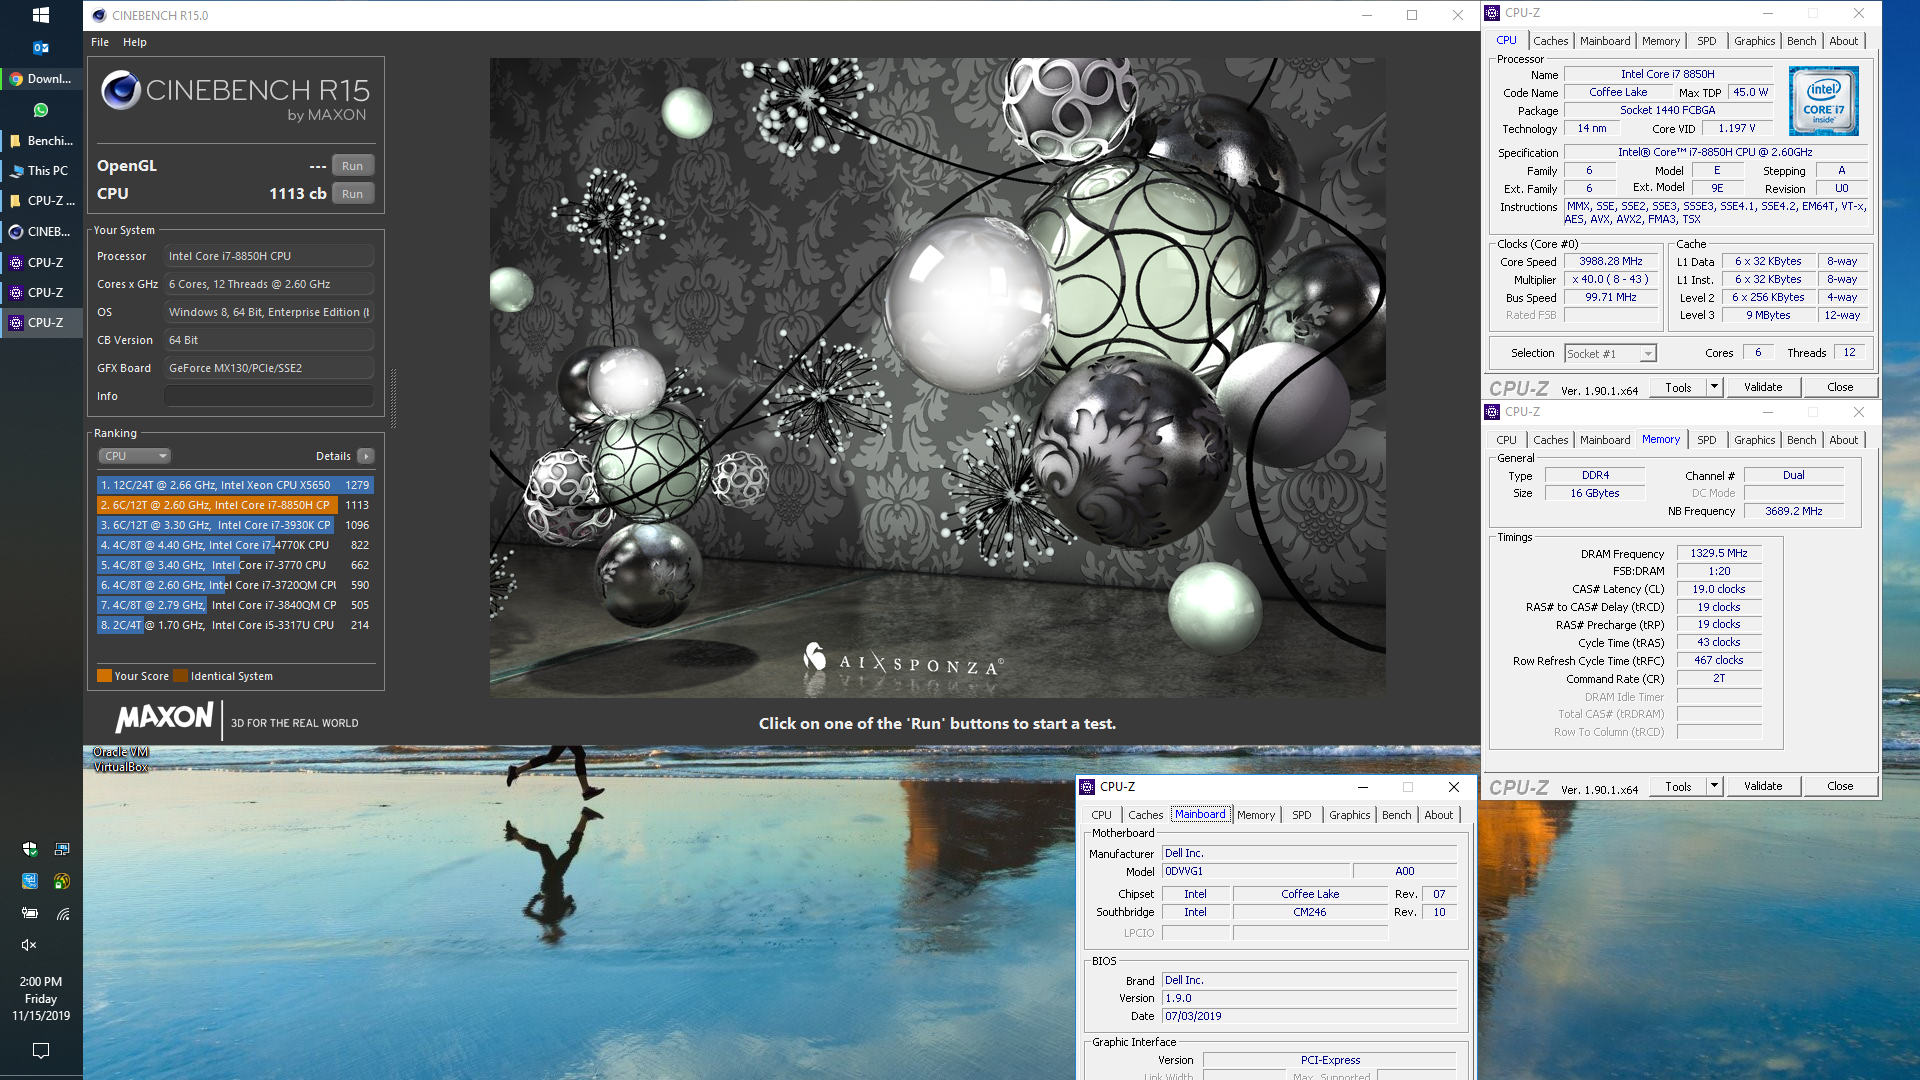Click the MAXON logo in Cinebench
The image size is (1920, 1080).
(x=165, y=718)
